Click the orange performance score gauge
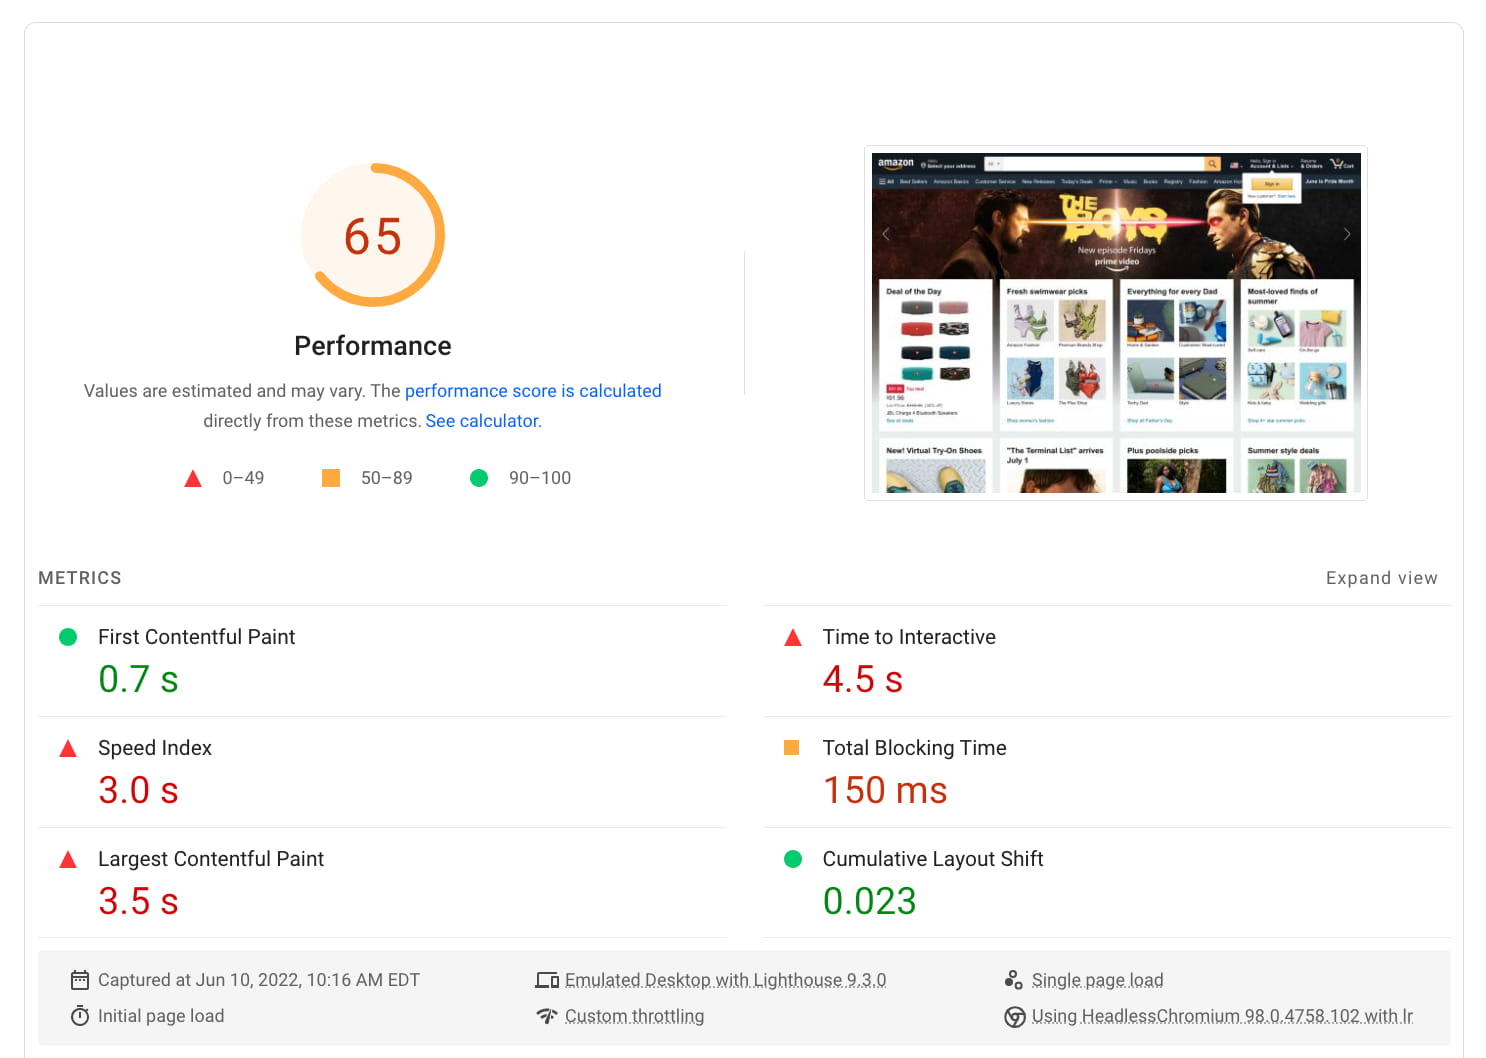 point(372,234)
